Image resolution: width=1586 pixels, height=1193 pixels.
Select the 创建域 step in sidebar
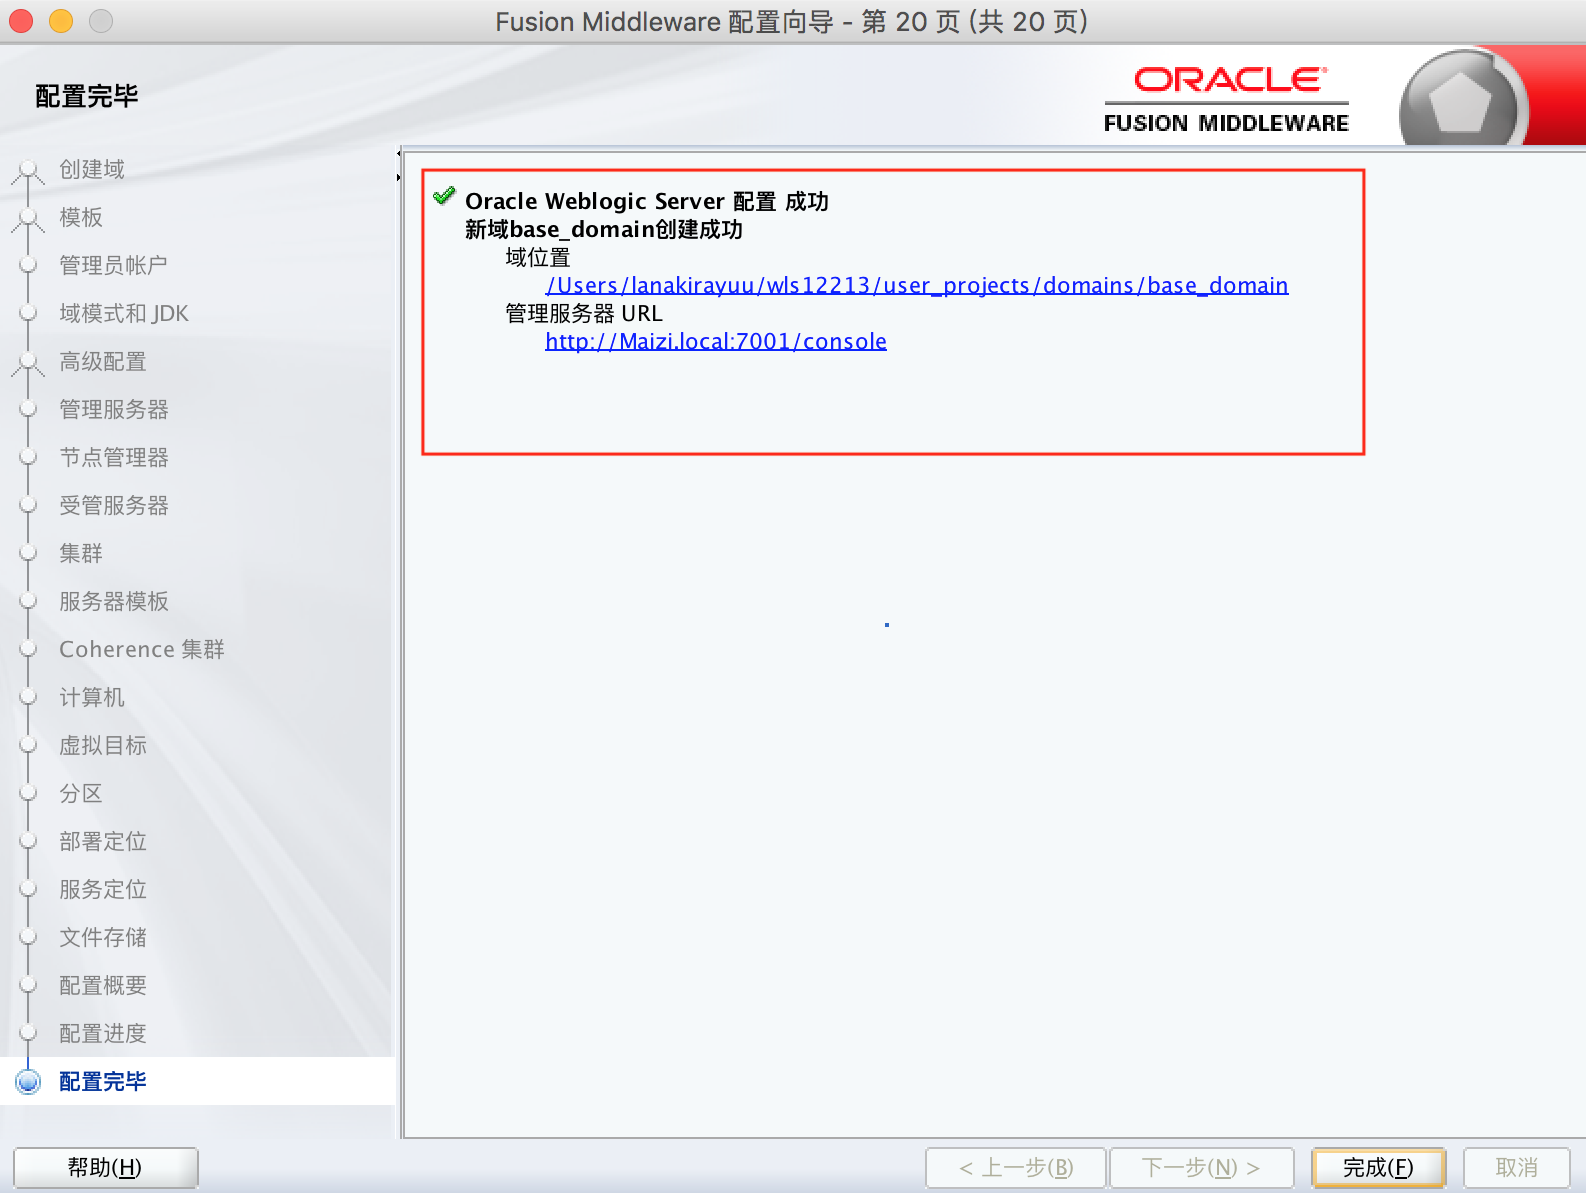click(92, 170)
